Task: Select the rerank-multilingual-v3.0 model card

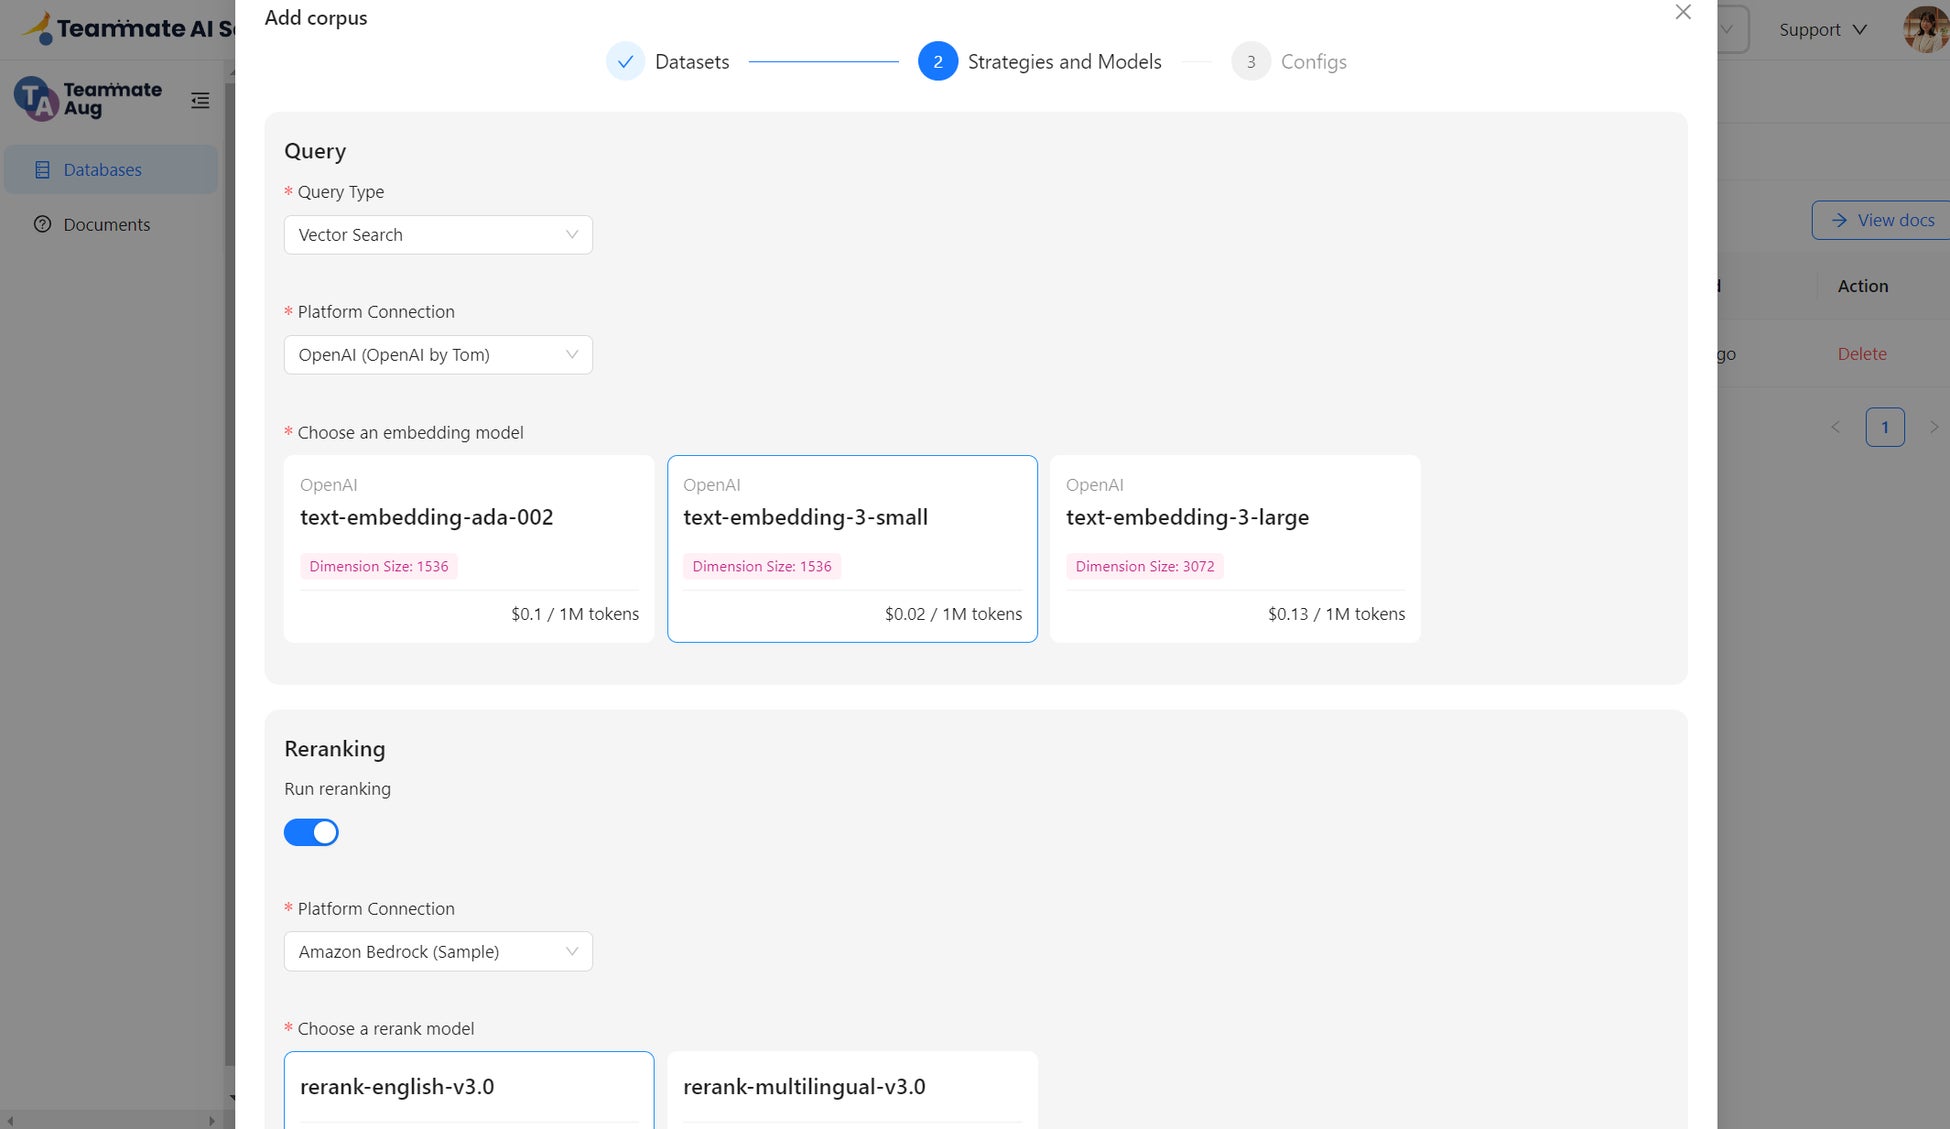Action: point(851,1088)
